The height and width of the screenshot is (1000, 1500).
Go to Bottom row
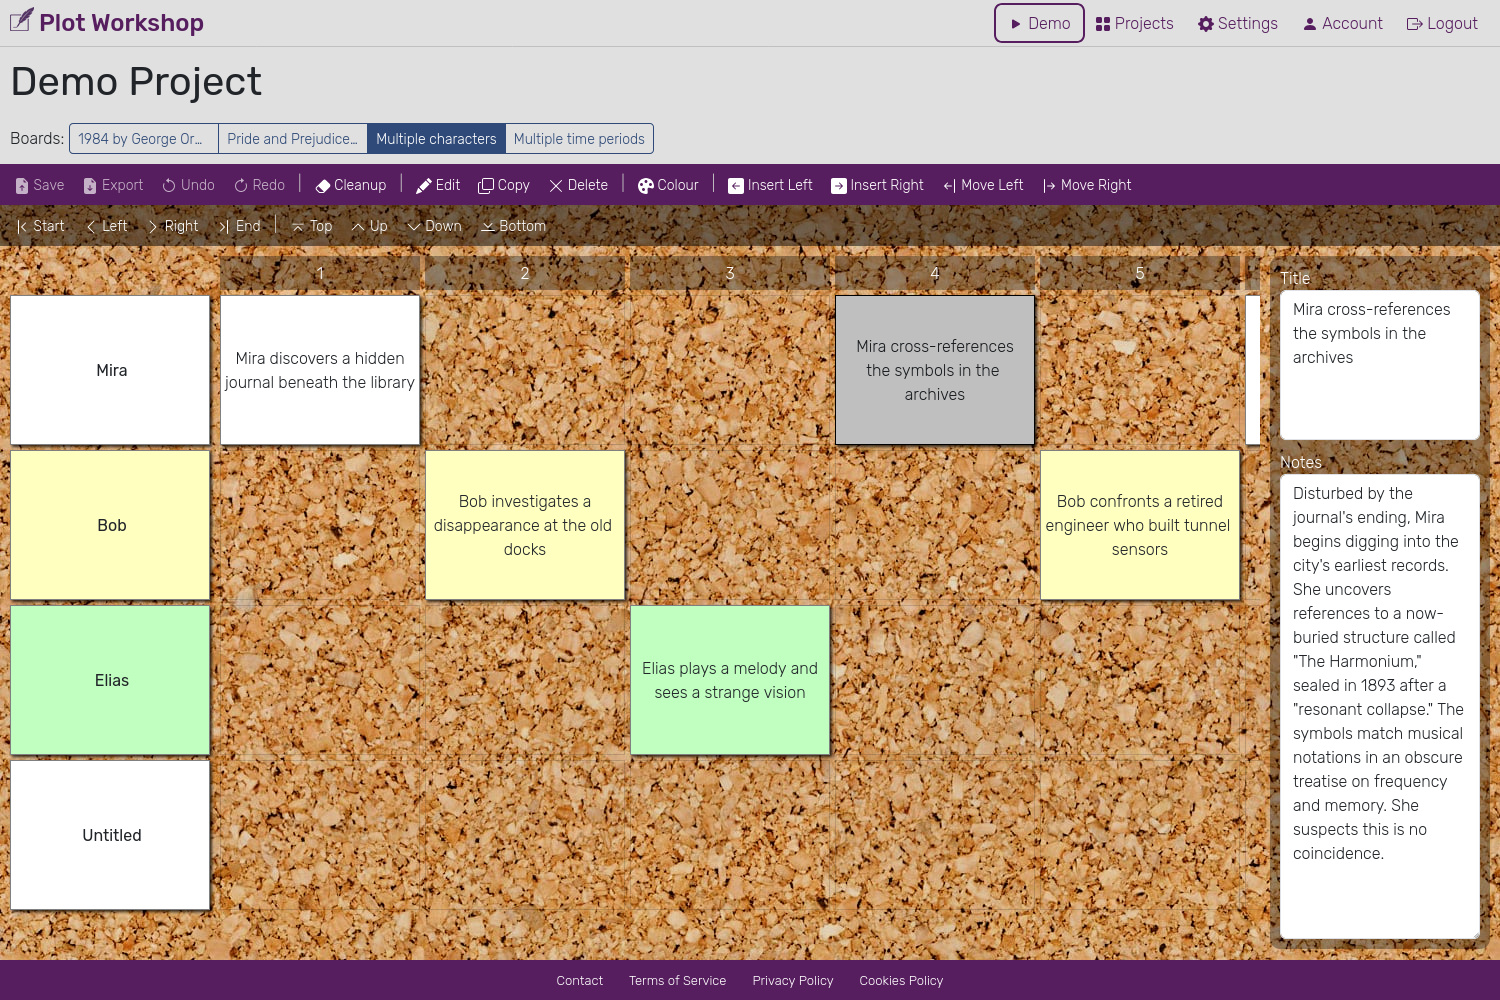click(513, 226)
